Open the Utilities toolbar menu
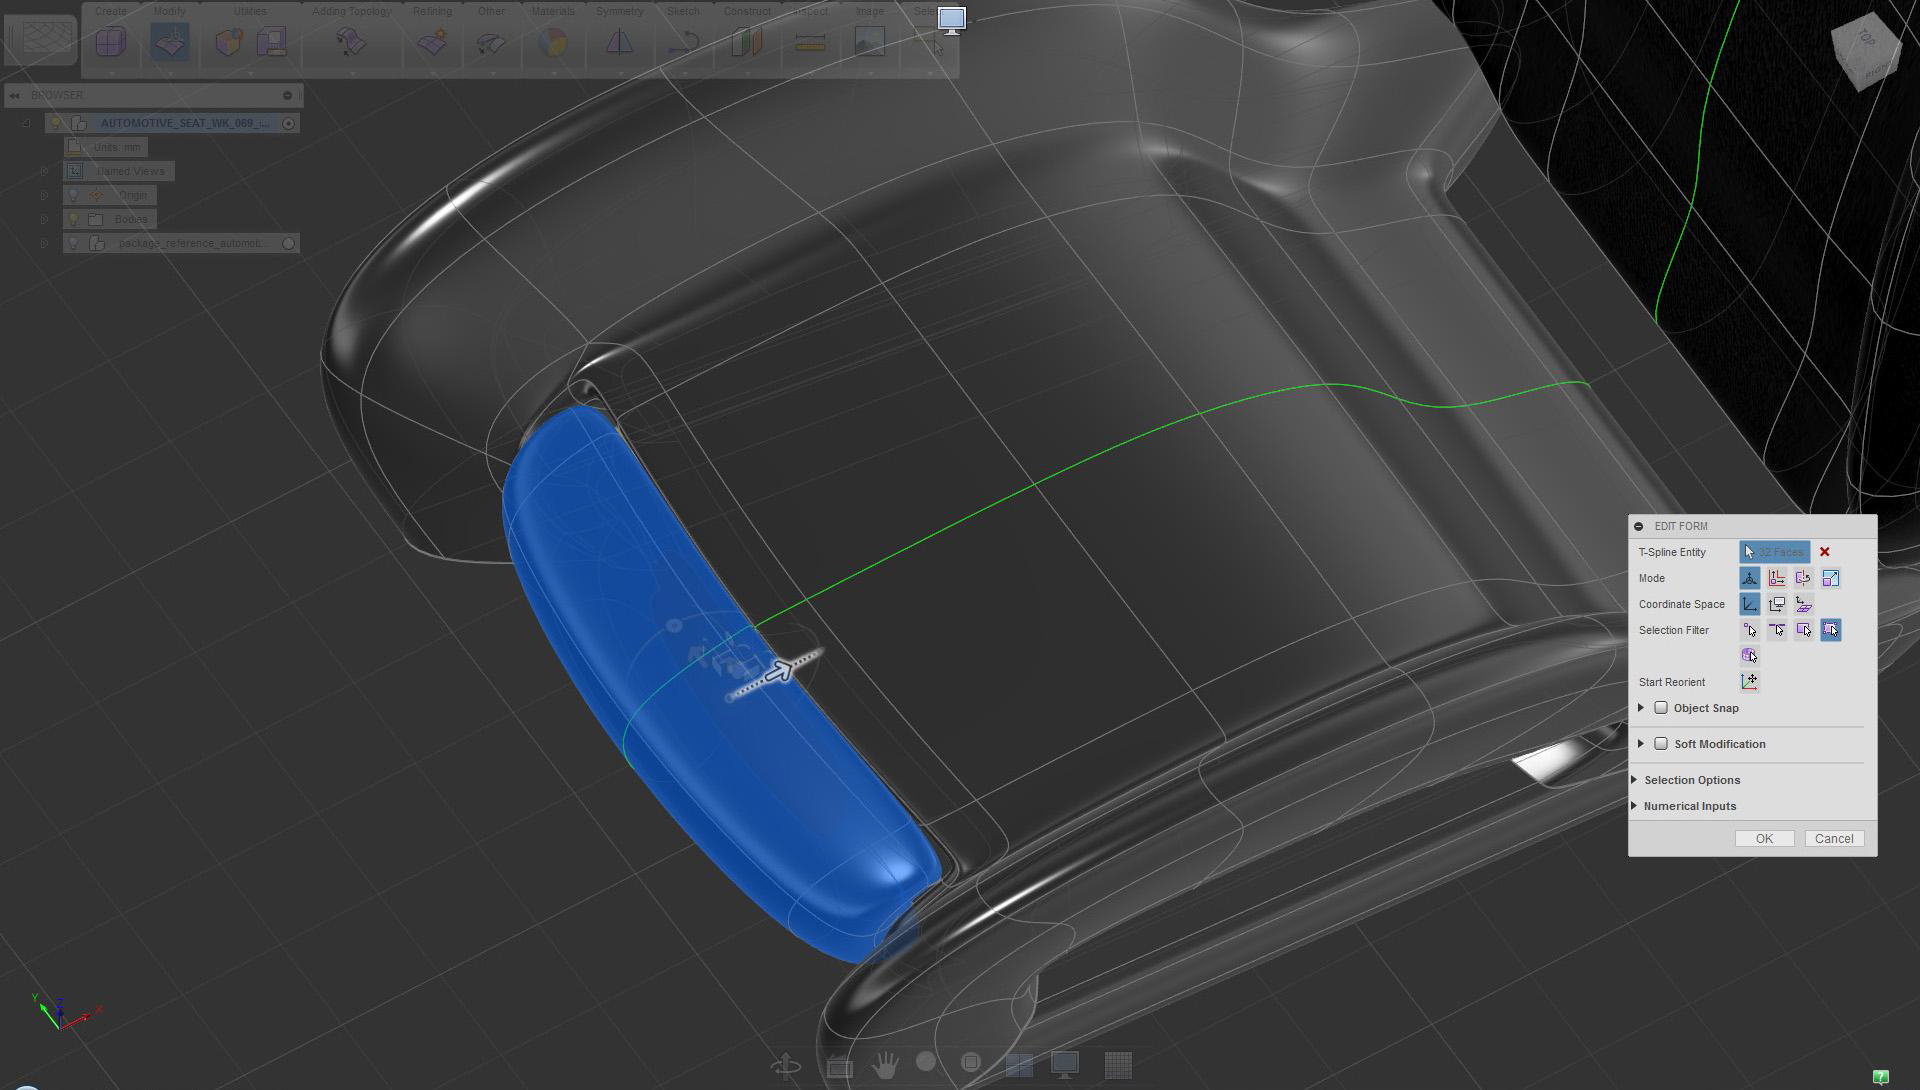1920x1090 pixels. click(250, 12)
